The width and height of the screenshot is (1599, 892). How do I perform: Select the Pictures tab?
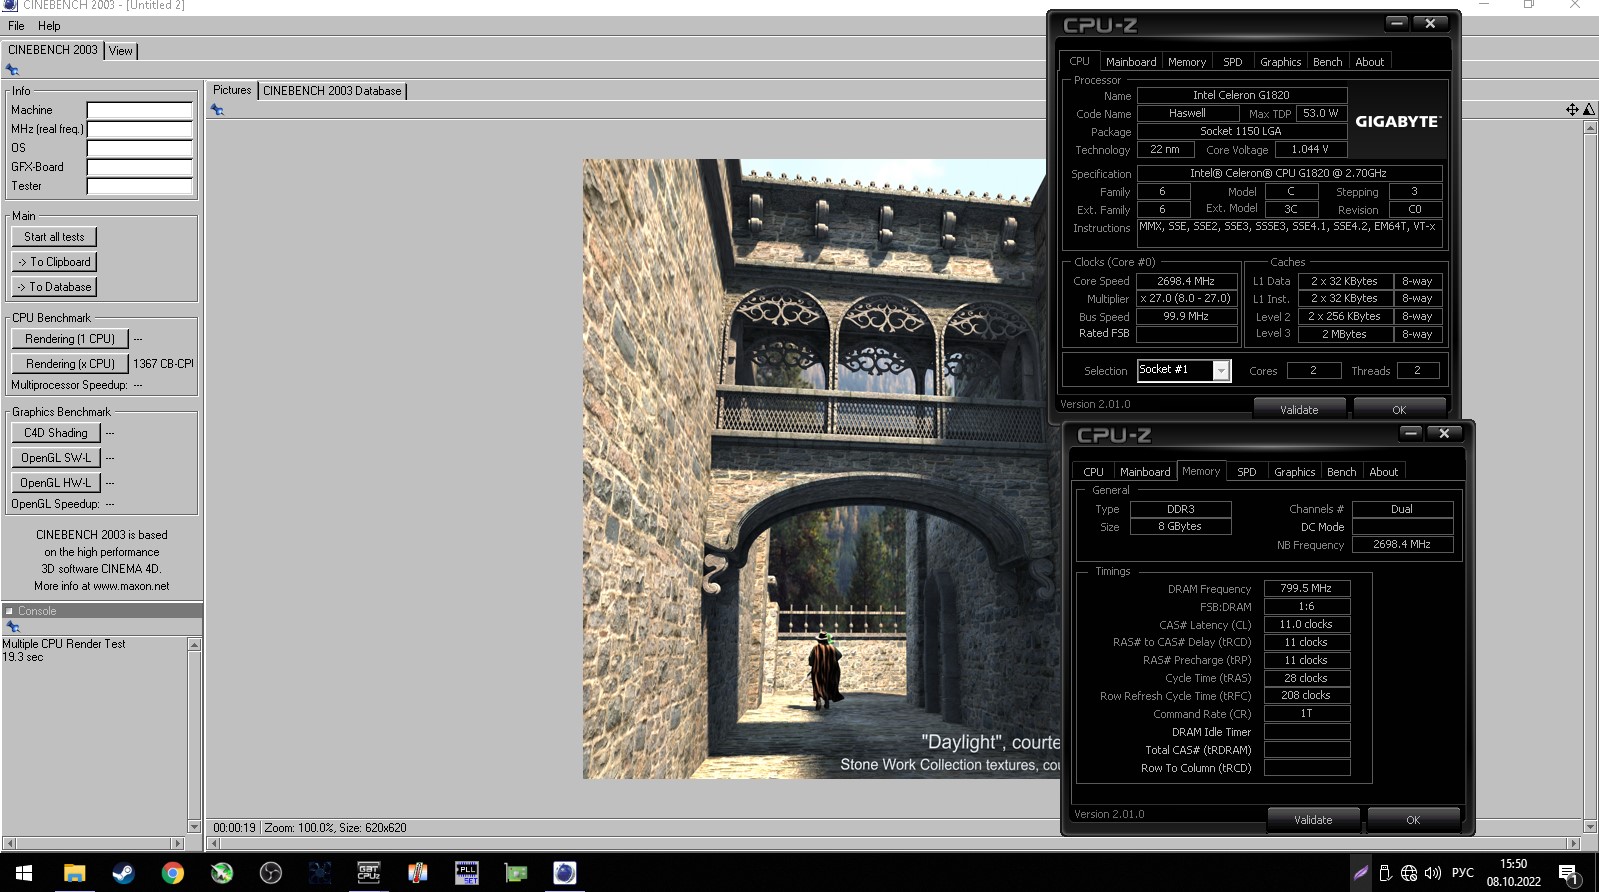click(x=232, y=90)
